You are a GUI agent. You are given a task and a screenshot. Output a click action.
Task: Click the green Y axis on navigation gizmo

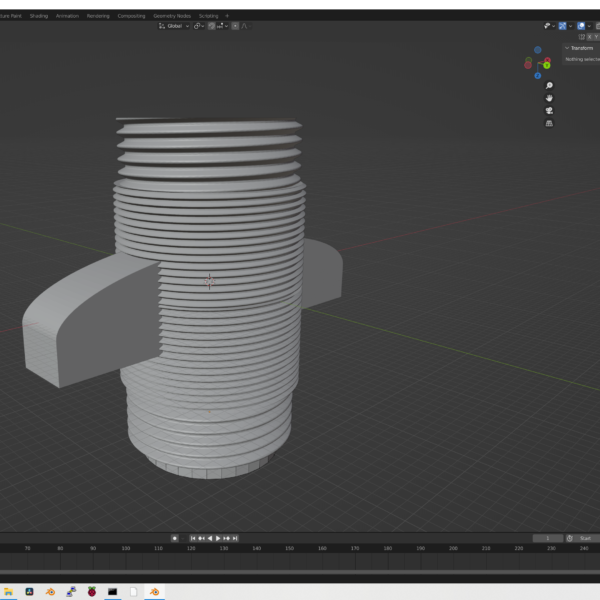pyautogui.click(x=547, y=65)
